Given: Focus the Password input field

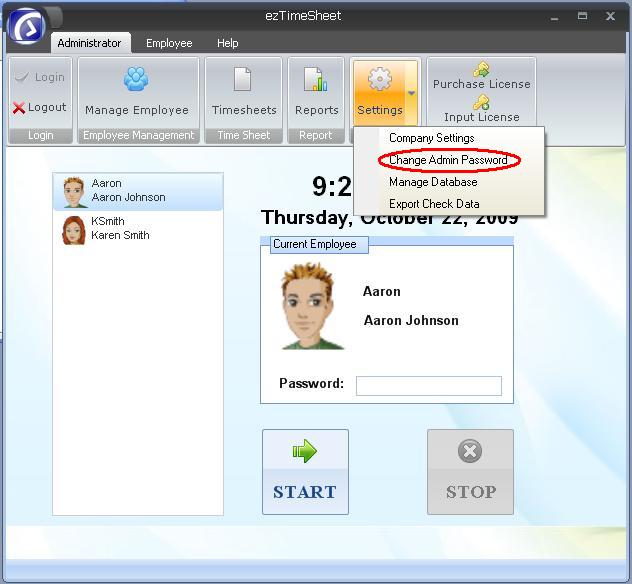Looking at the screenshot, I should click(x=429, y=386).
